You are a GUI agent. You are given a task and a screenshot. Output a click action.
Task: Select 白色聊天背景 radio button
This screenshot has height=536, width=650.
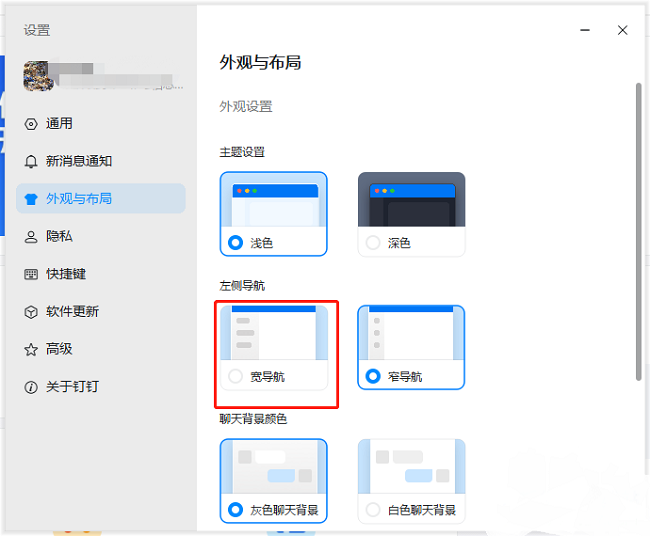[373, 509]
